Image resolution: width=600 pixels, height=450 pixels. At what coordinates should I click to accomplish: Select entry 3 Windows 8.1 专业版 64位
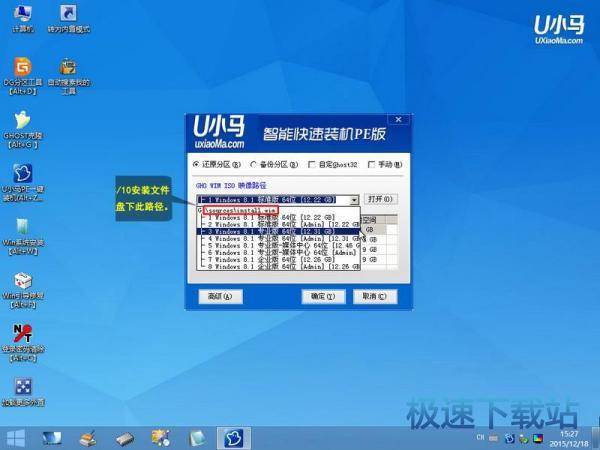point(278,232)
